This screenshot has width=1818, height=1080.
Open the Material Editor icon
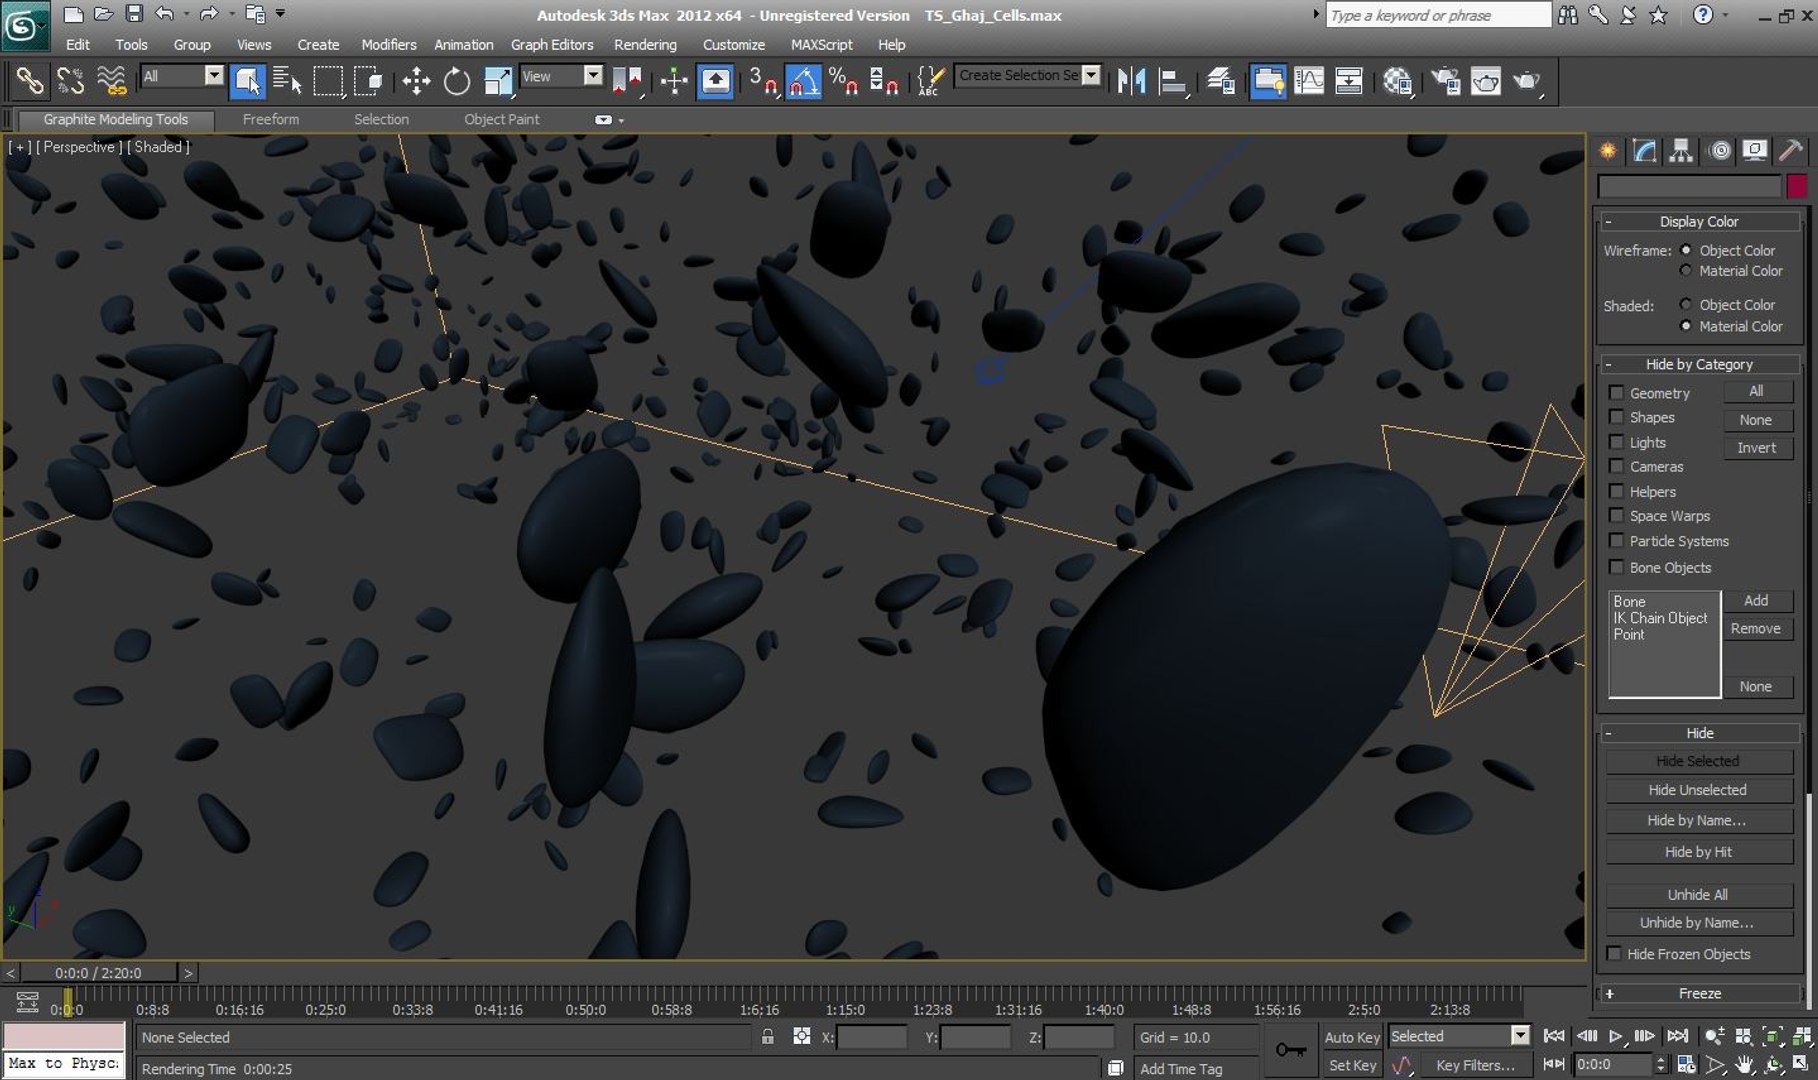[x=1397, y=81]
